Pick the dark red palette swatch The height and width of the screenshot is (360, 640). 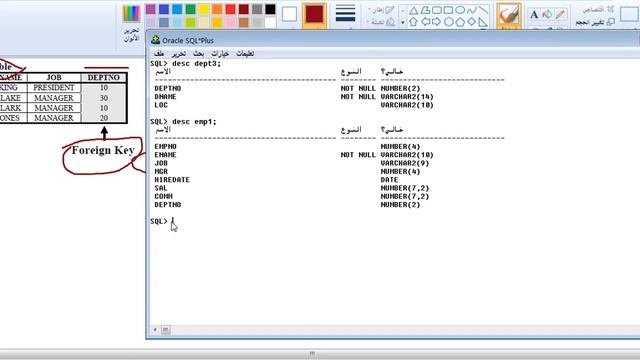coord(244,9)
